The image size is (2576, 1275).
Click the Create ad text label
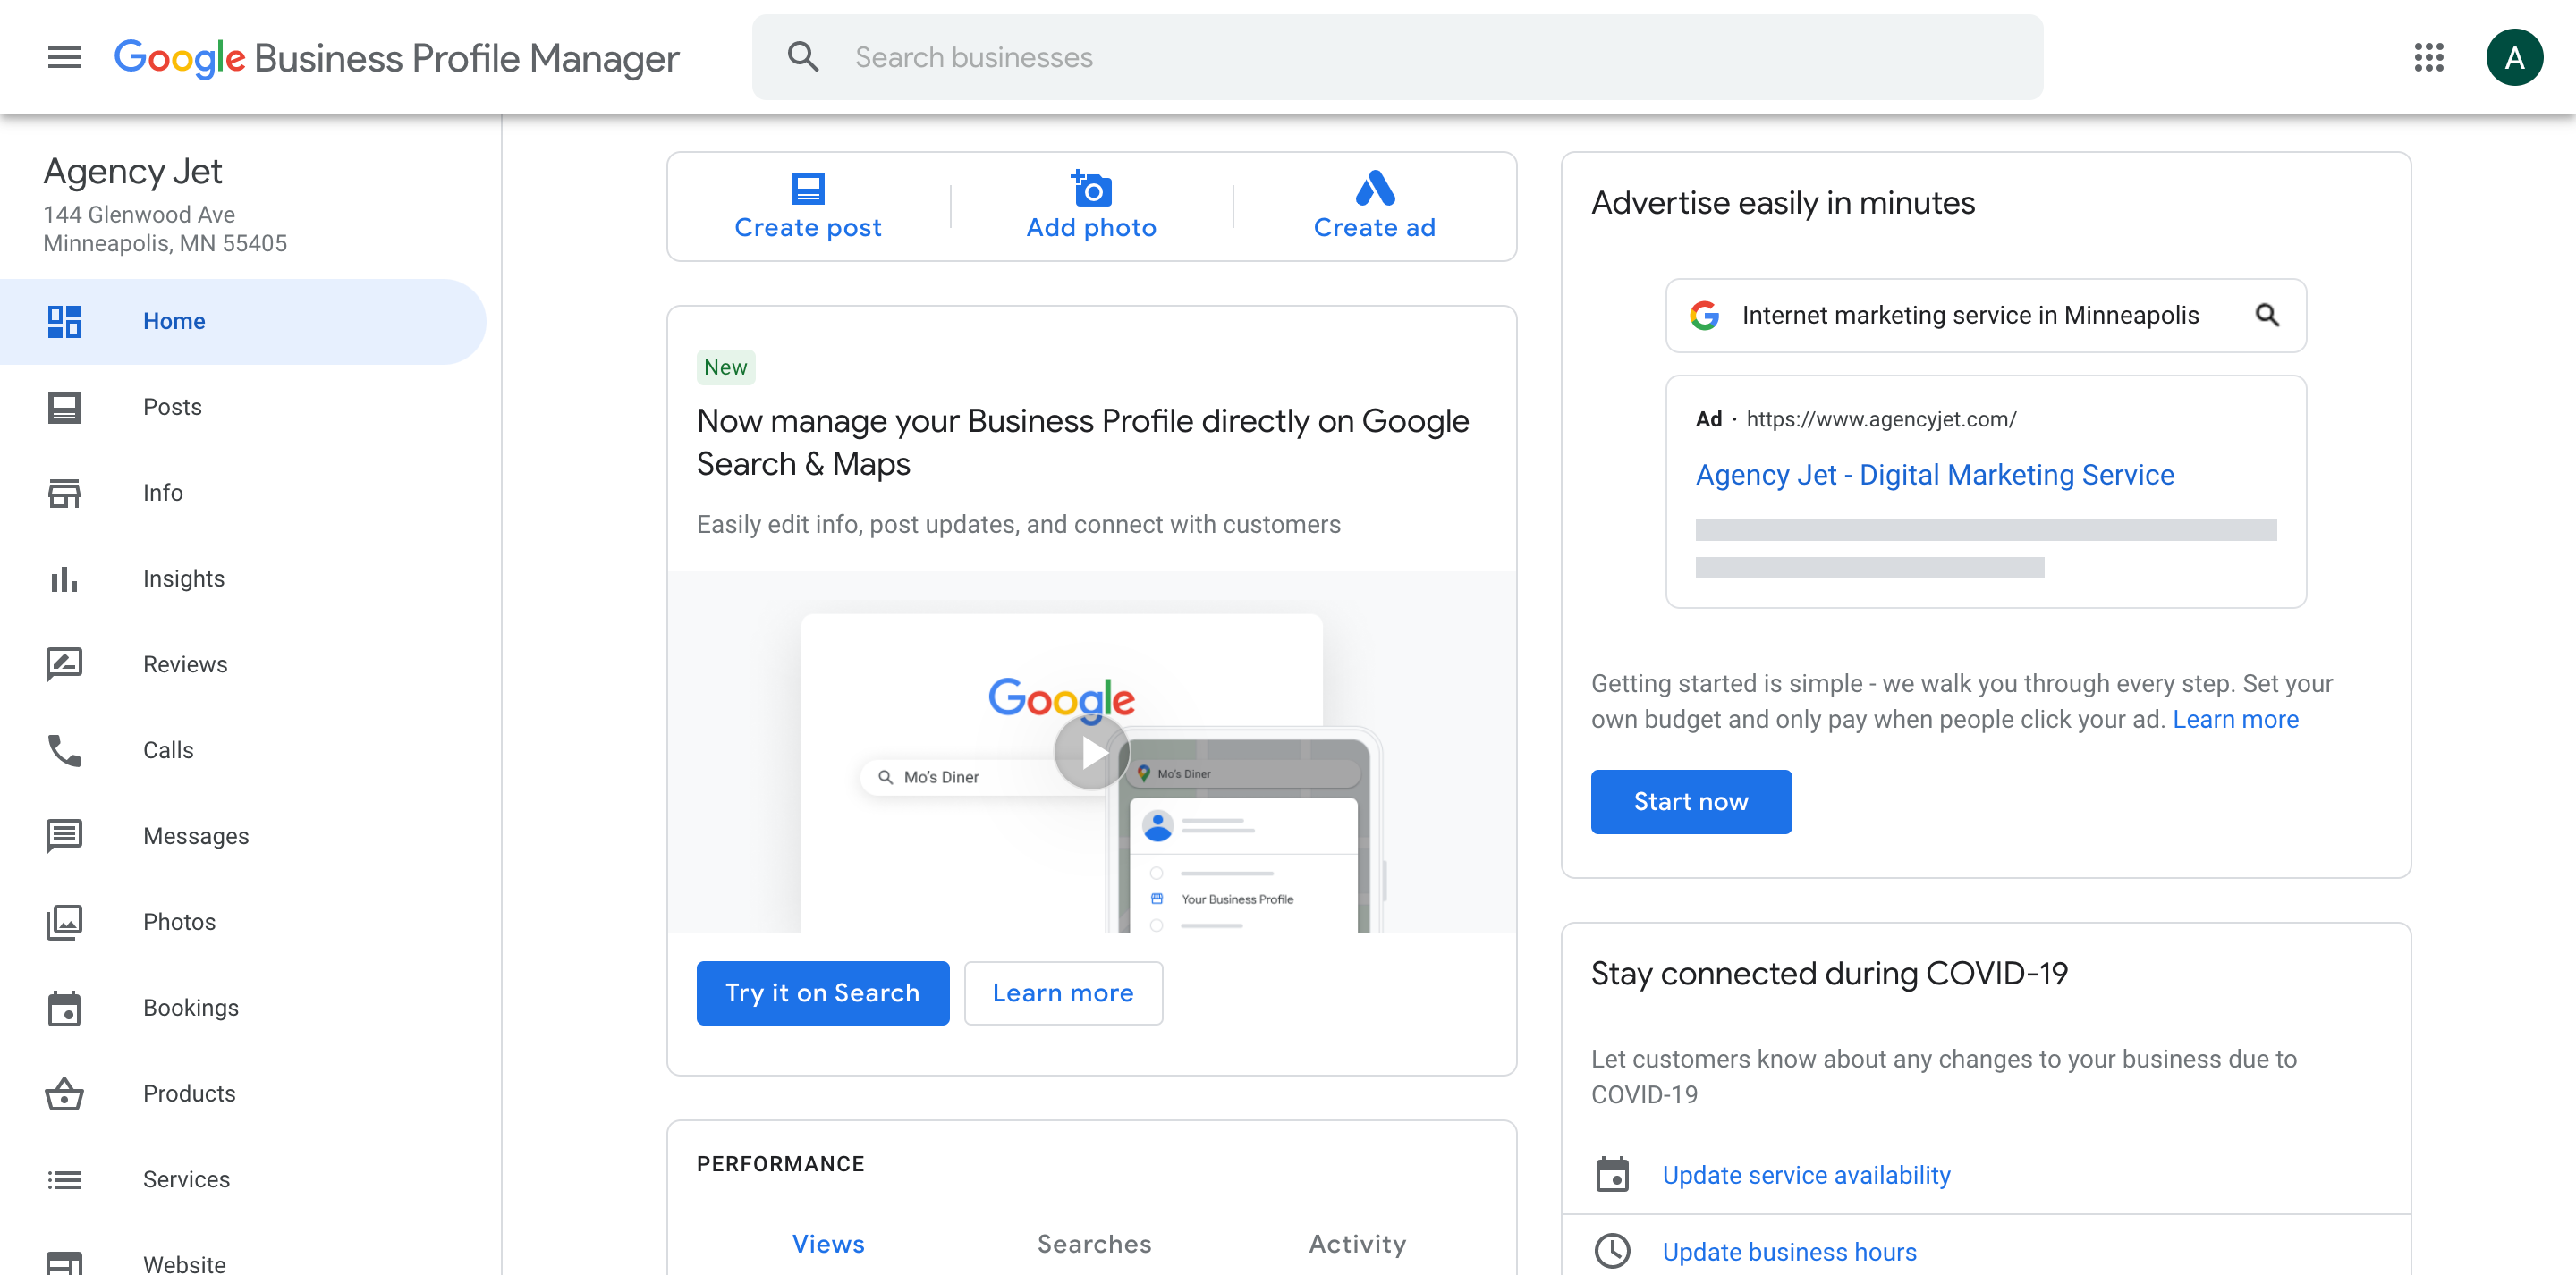coord(1374,228)
